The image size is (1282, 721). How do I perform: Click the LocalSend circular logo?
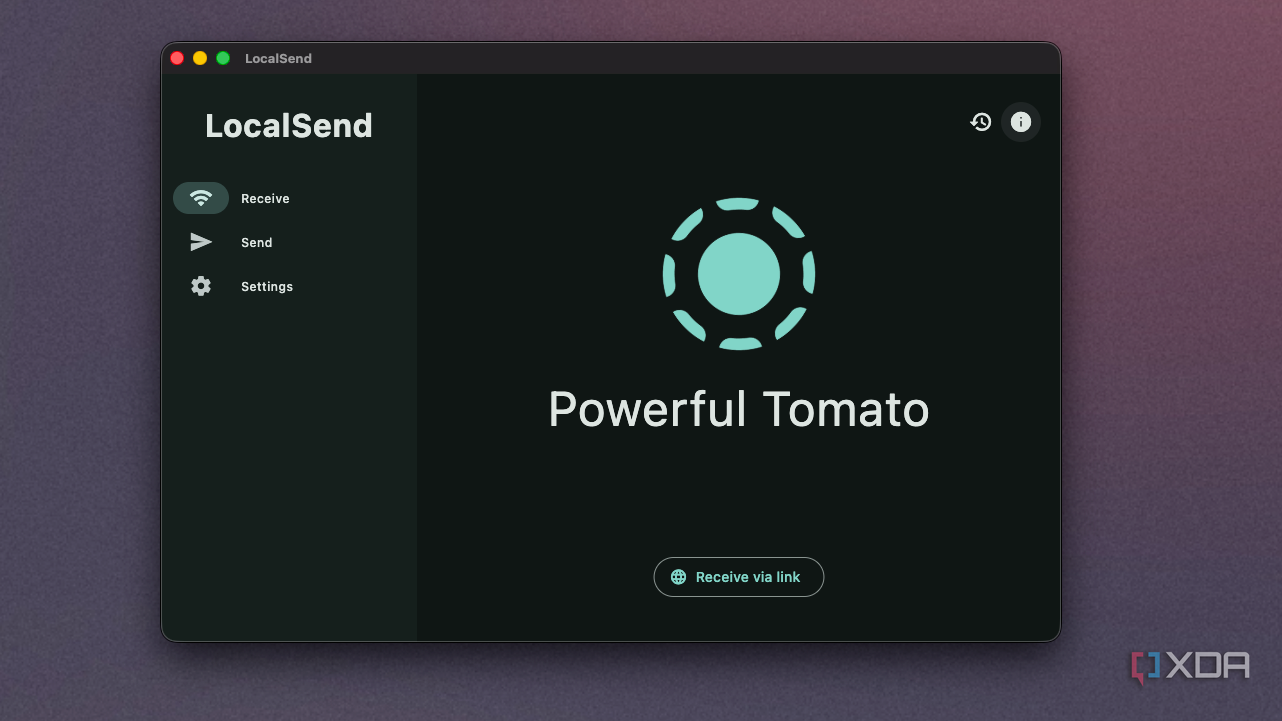tap(739, 274)
